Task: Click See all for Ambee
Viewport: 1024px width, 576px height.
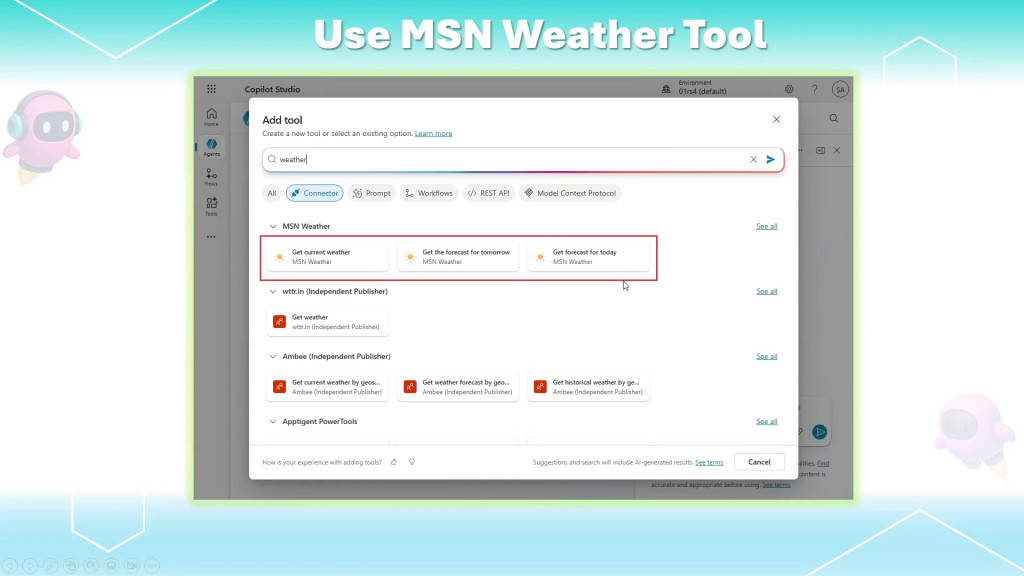Action: [767, 357]
